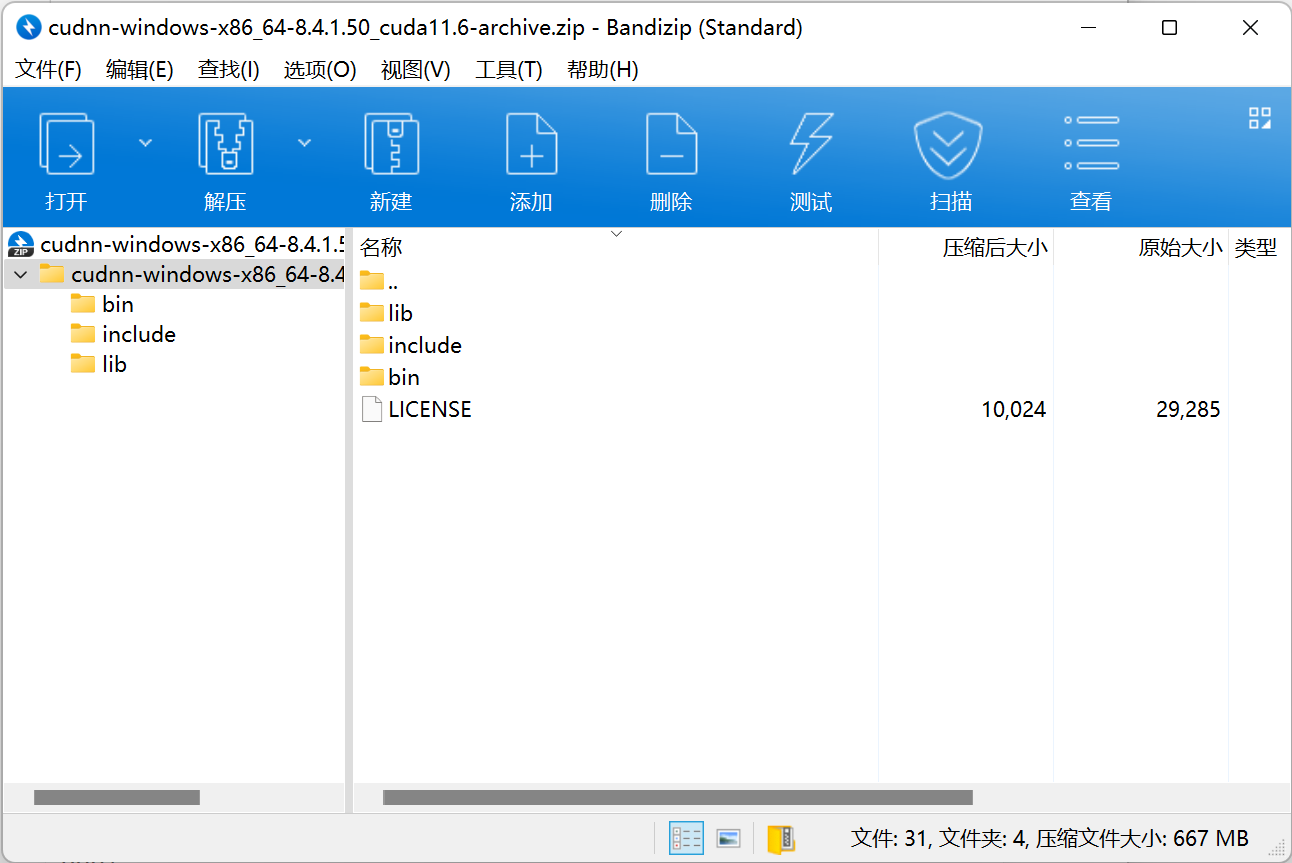Click the original size value 29,285
1292x863 pixels.
[x=1188, y=409]
